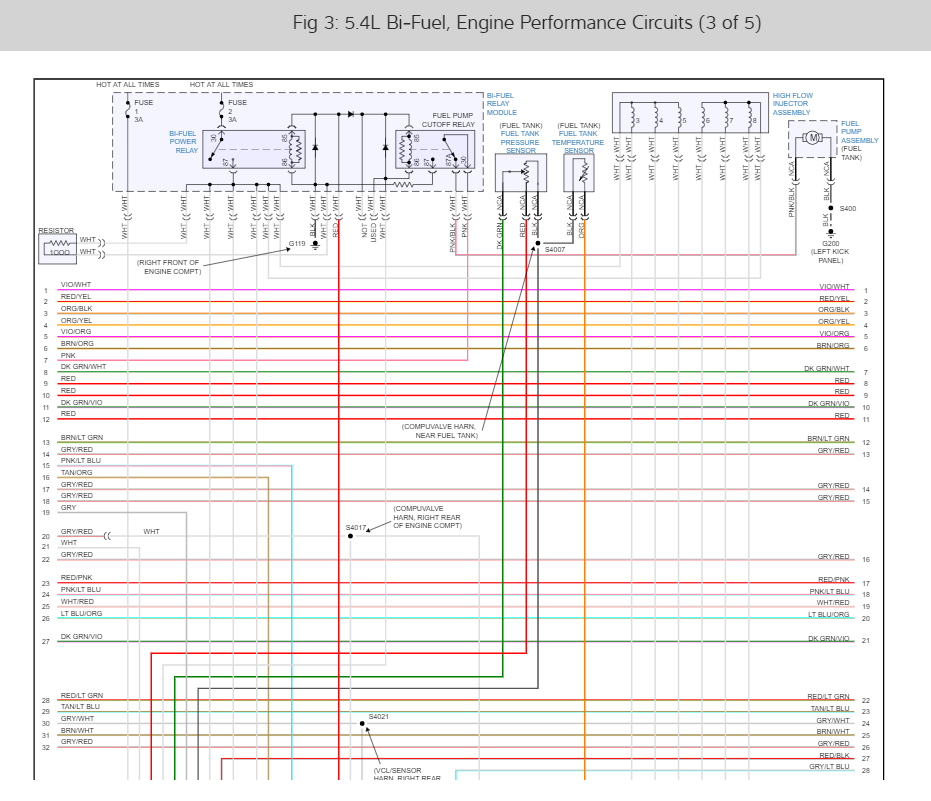Click the S400 splice dot

coord(831,208)
